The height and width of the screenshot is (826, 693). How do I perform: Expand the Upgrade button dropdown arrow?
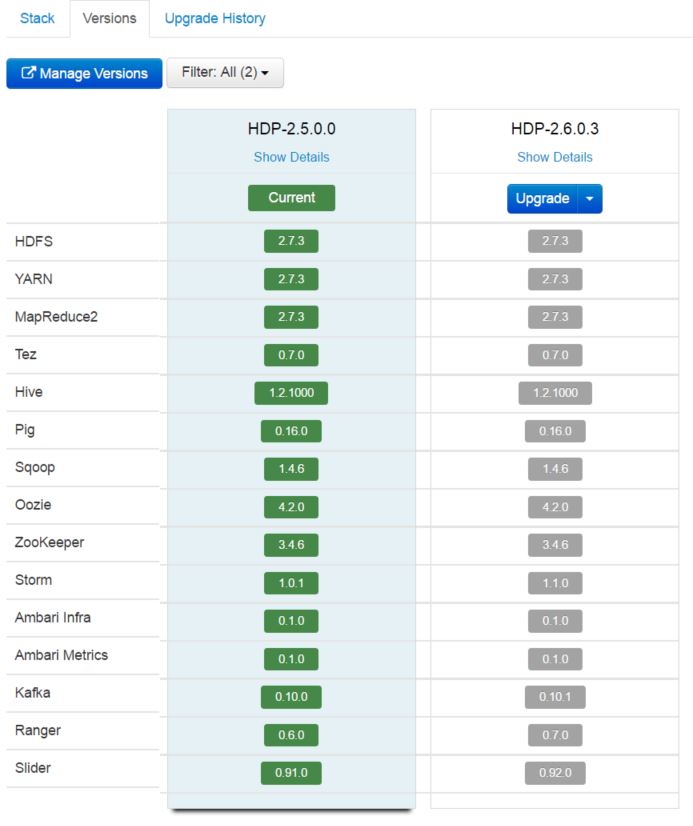(x=590, y=198)
